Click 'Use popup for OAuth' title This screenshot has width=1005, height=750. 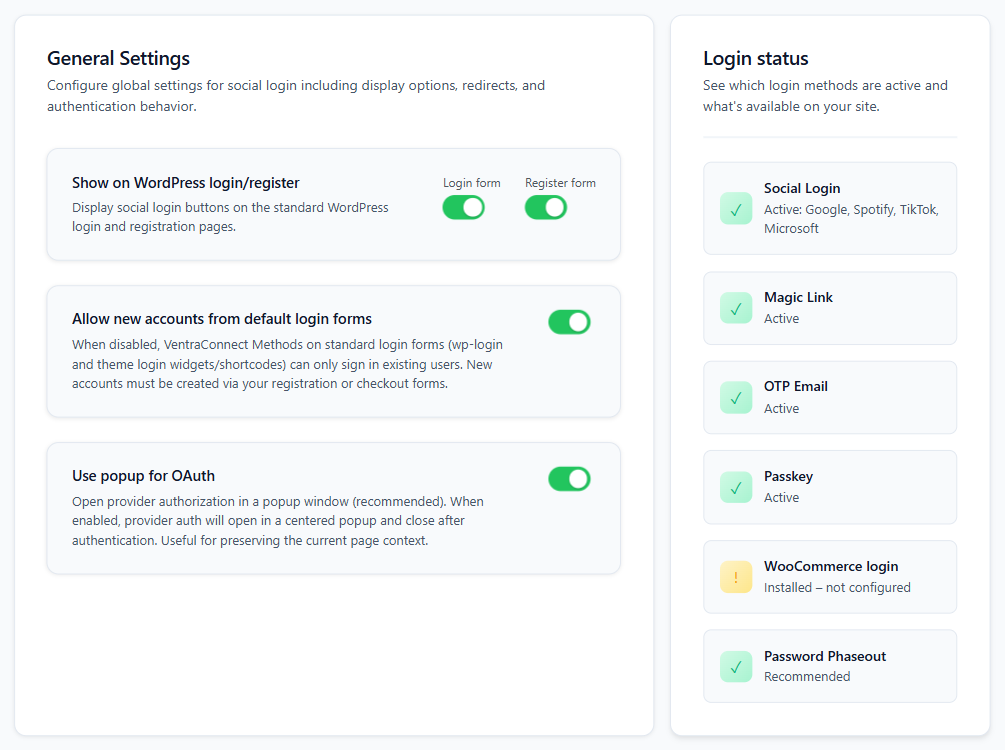(144, 476)
